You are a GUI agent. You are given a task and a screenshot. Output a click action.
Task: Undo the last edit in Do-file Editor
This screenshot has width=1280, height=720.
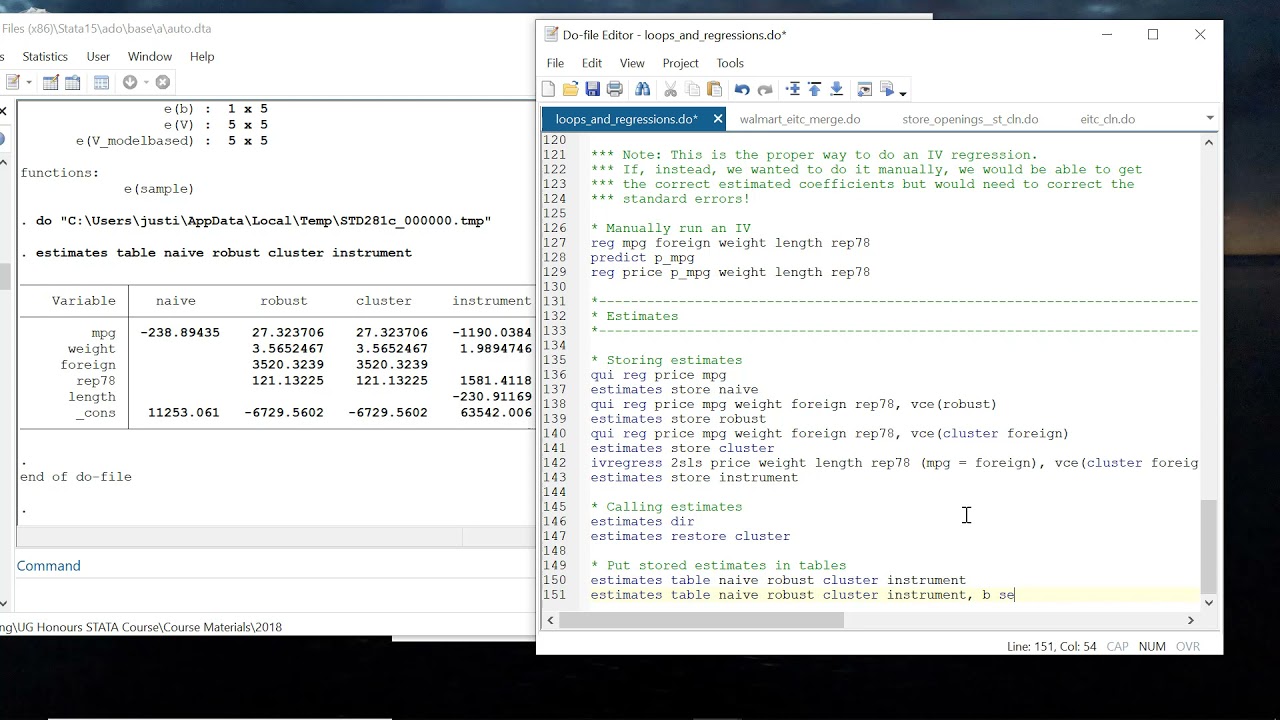742,89
